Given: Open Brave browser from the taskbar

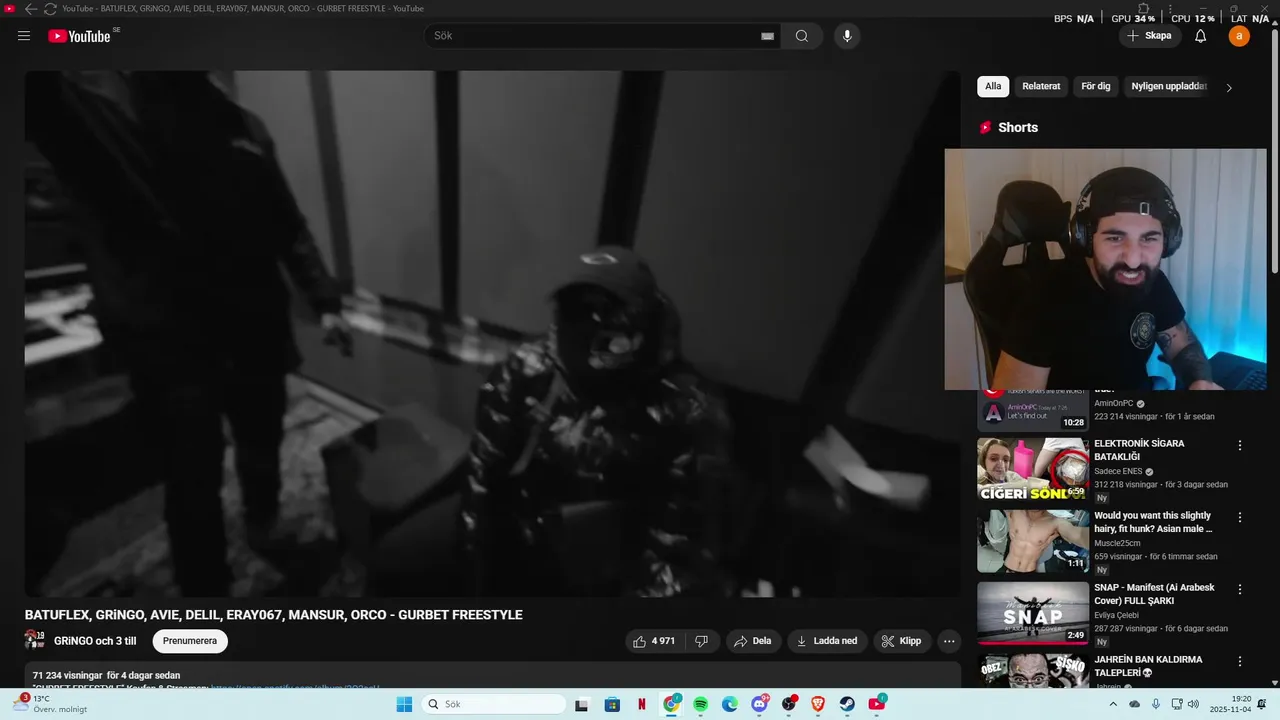Looking at the screenshot, I should pos(818,704).
